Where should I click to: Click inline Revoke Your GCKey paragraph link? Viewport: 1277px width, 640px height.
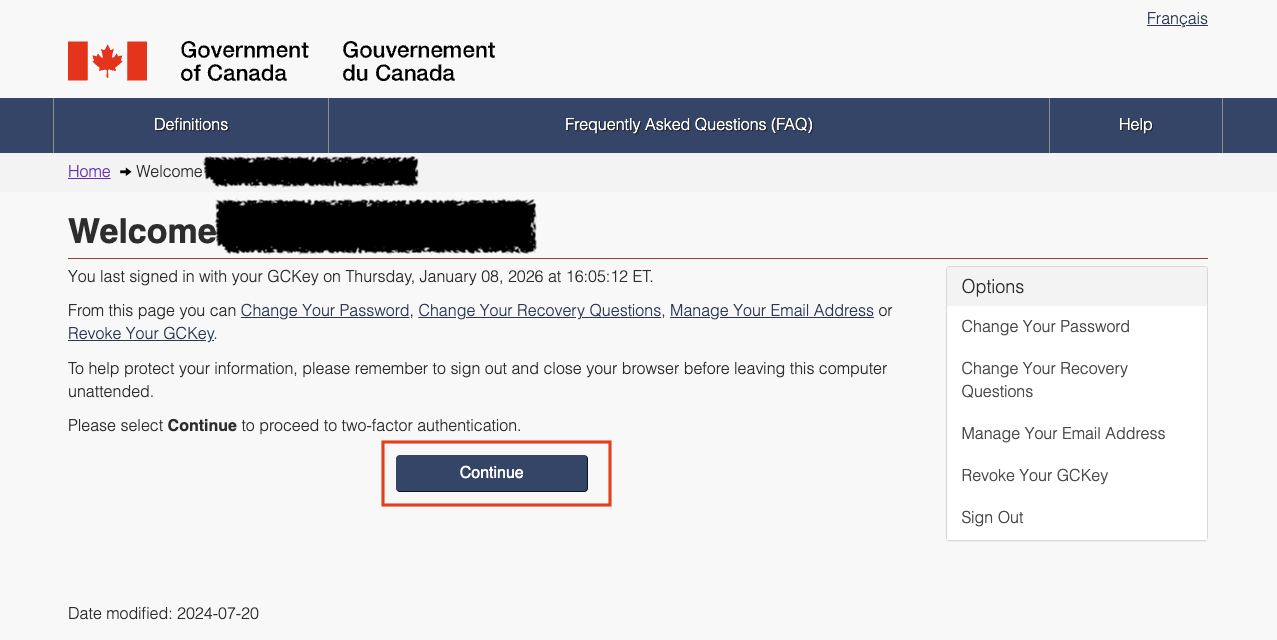coord(141,334)
